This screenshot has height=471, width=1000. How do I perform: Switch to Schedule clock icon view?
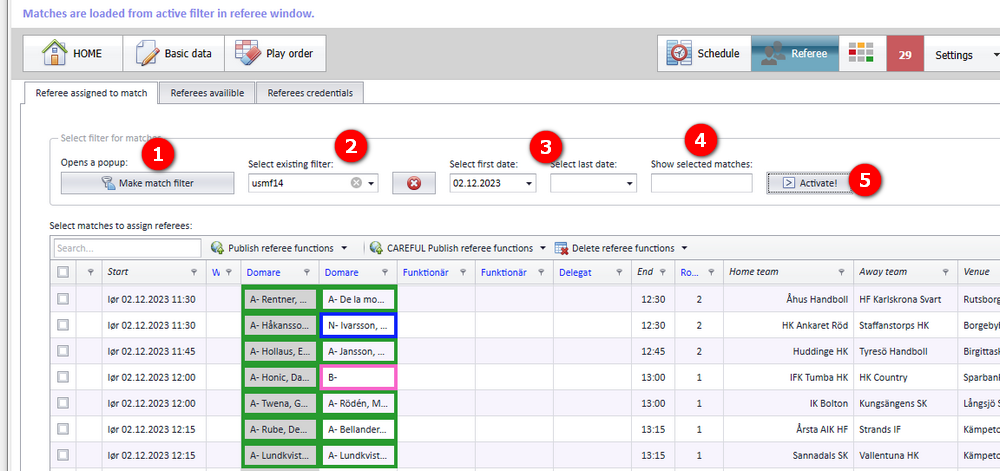(704, 54)
